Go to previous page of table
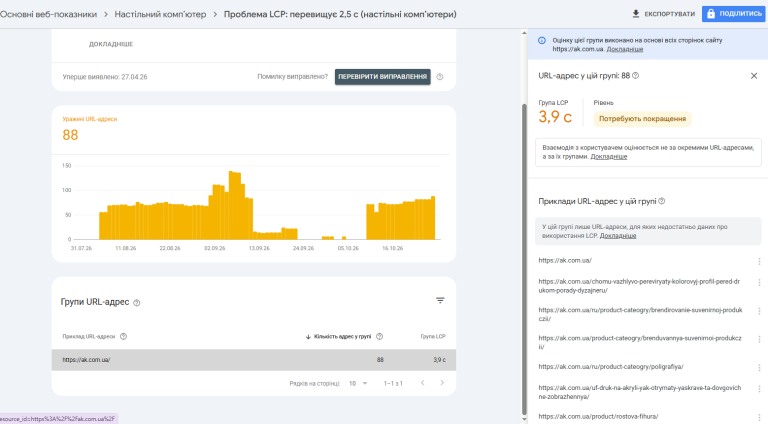The width and height of the screenshot is (768, 424). (x=422, y=383)
